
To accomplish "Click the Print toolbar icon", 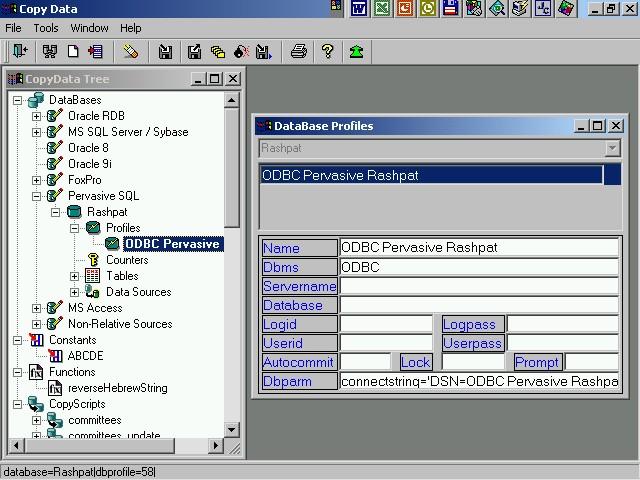I will [298, 51].
